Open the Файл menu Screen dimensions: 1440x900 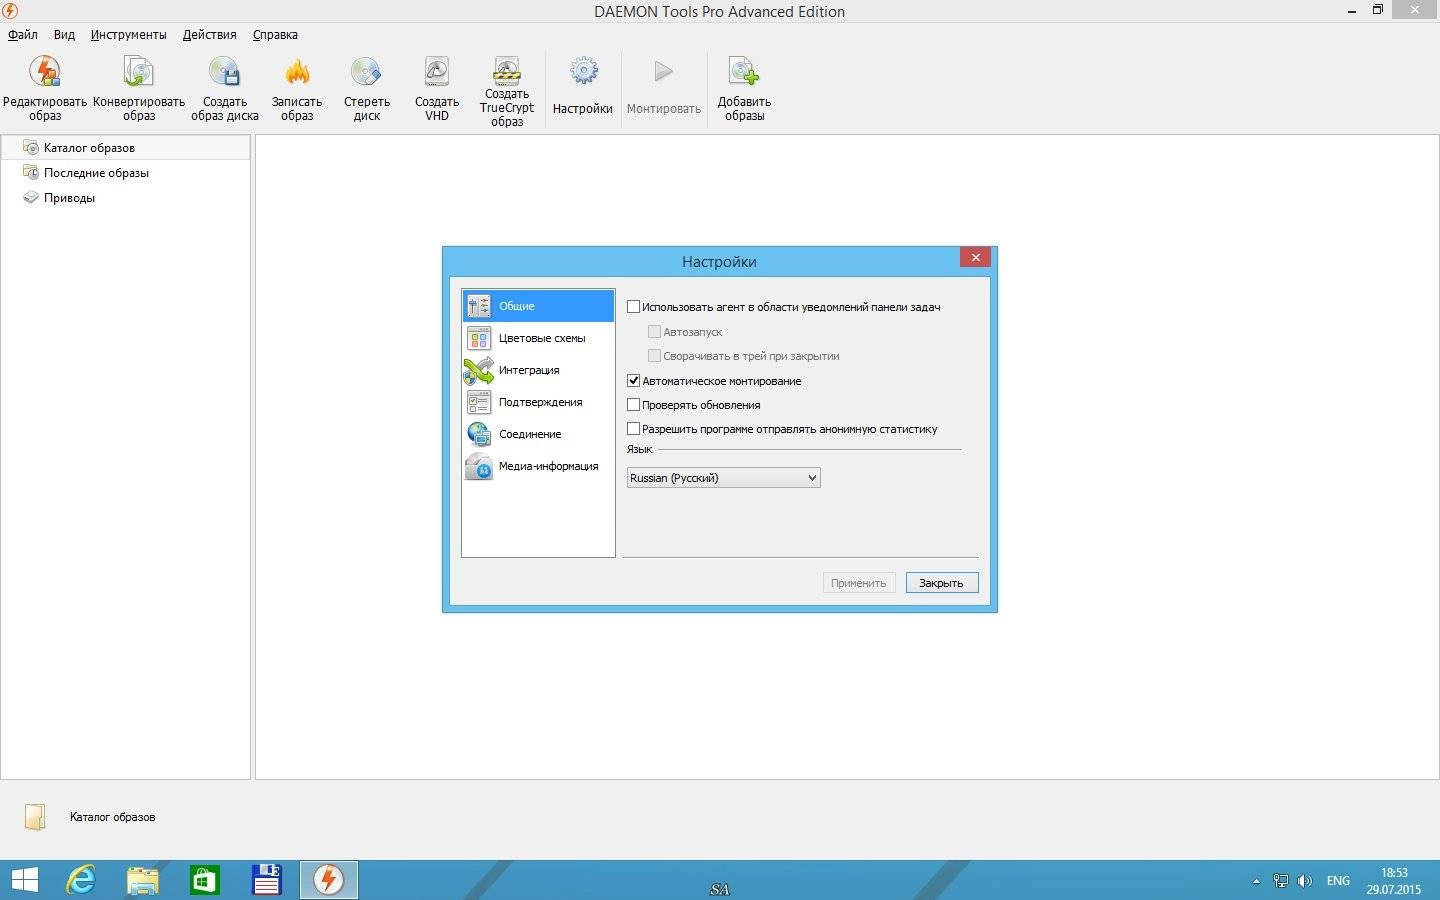tap(23, 34)
